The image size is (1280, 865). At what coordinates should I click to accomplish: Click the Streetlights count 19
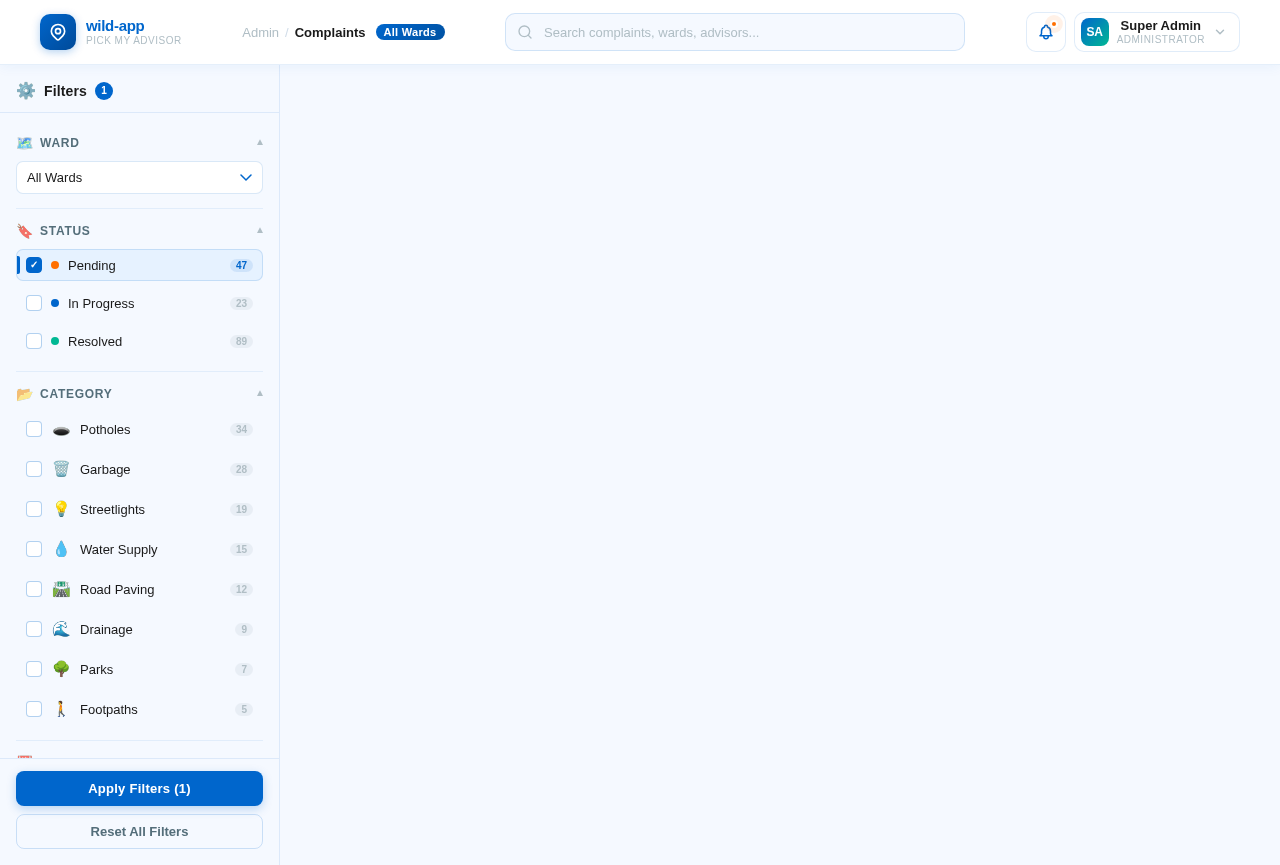(x=241, y=509)
